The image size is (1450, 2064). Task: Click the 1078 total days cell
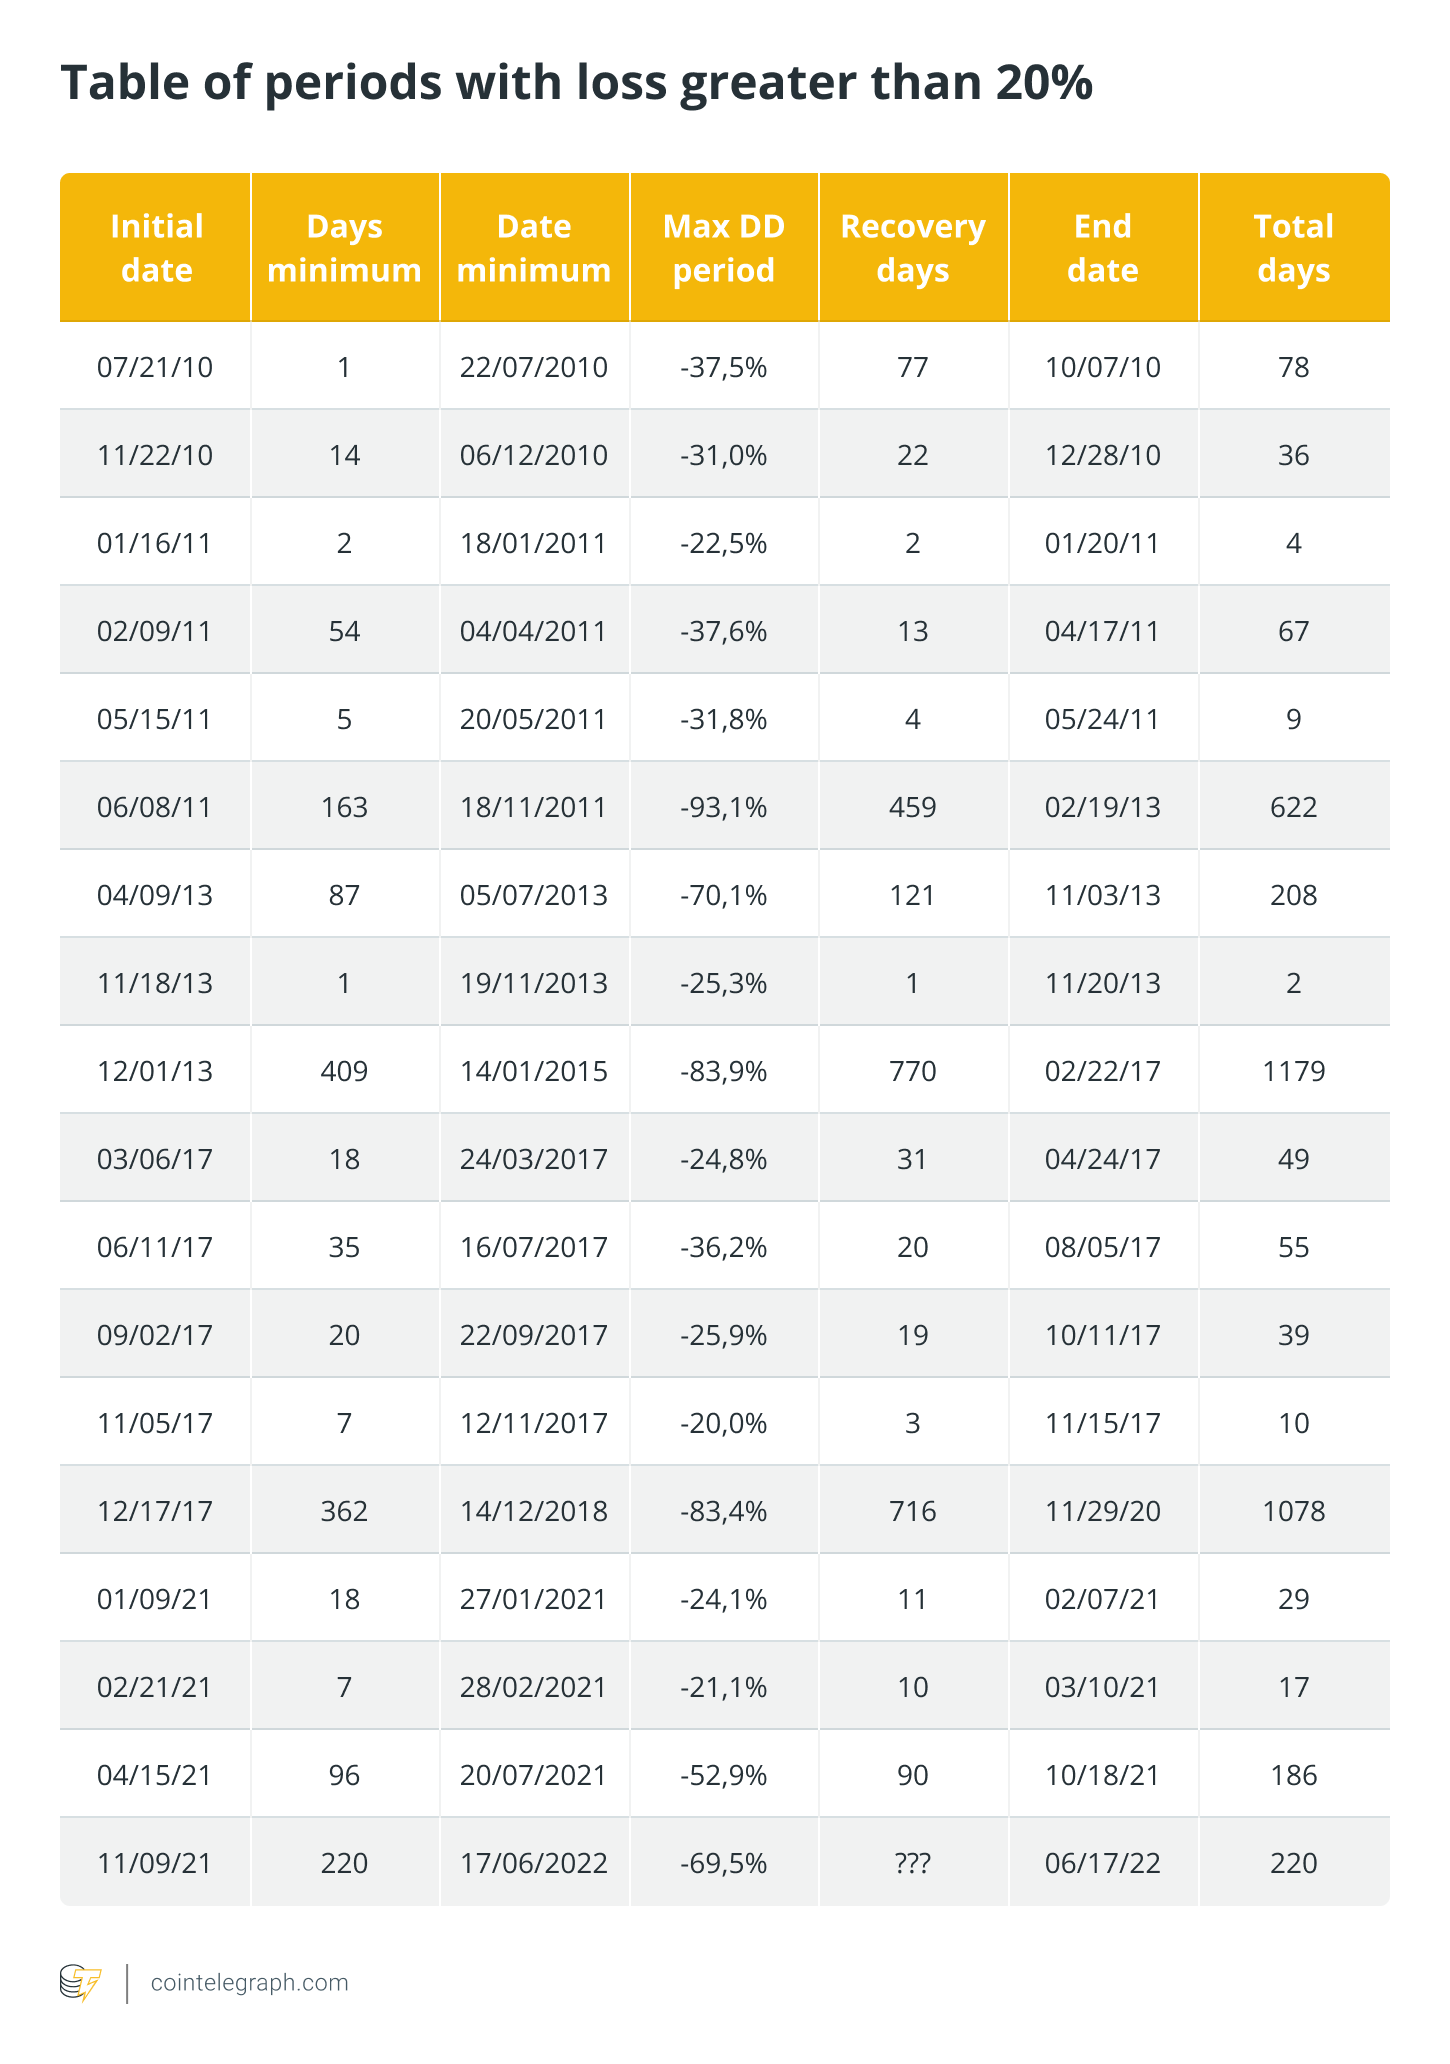point(1293,1511)
